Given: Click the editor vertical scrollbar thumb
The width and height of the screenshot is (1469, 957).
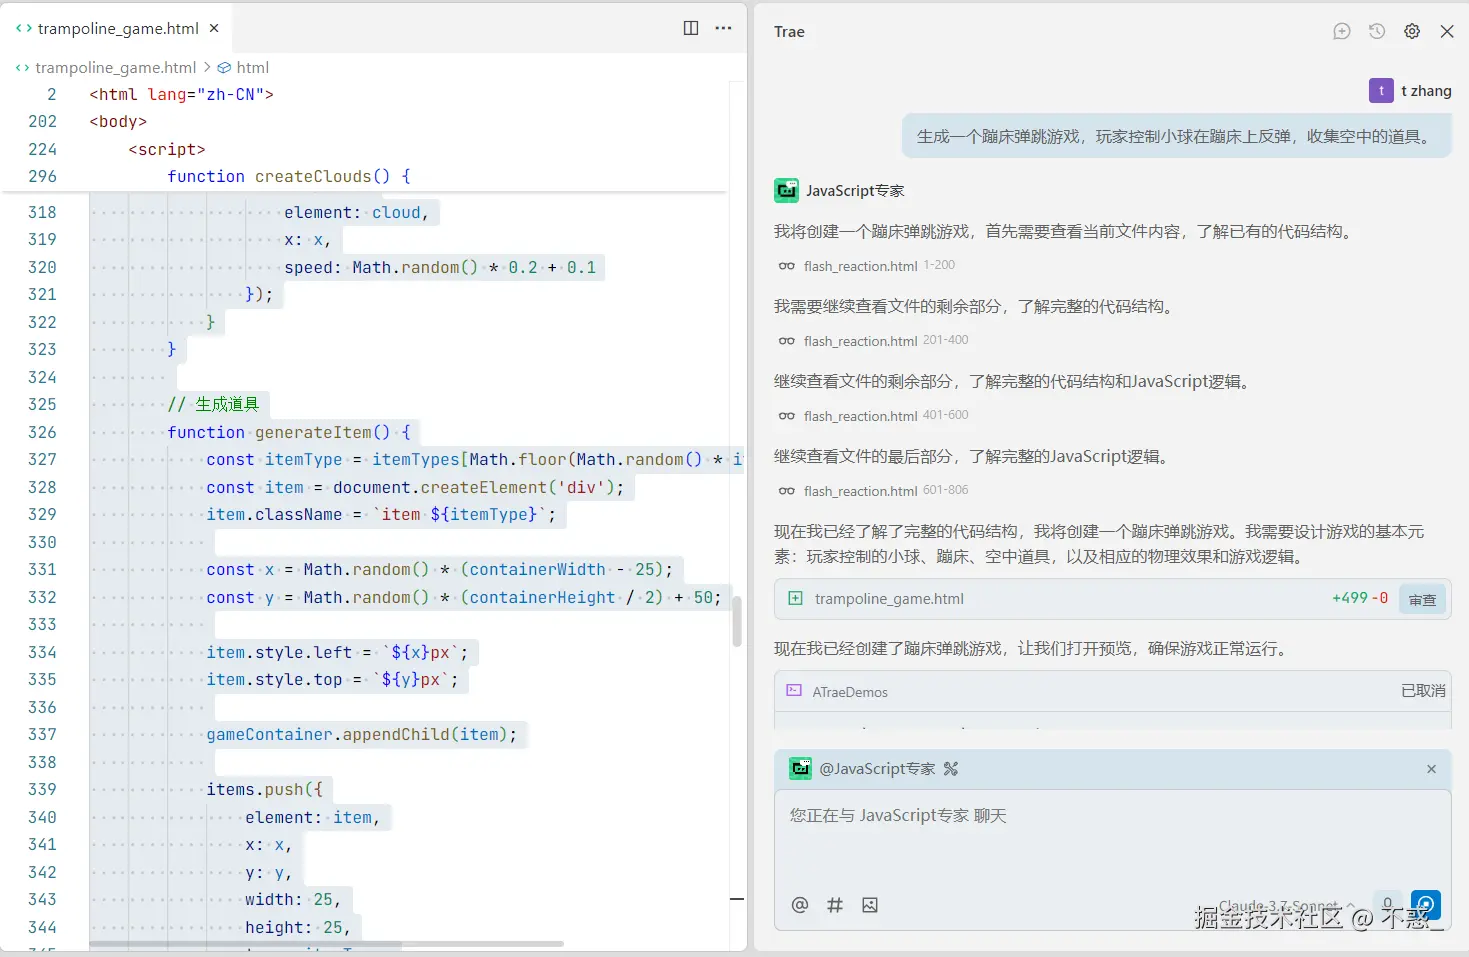Looking at the screenshot, I should point(737,621).
